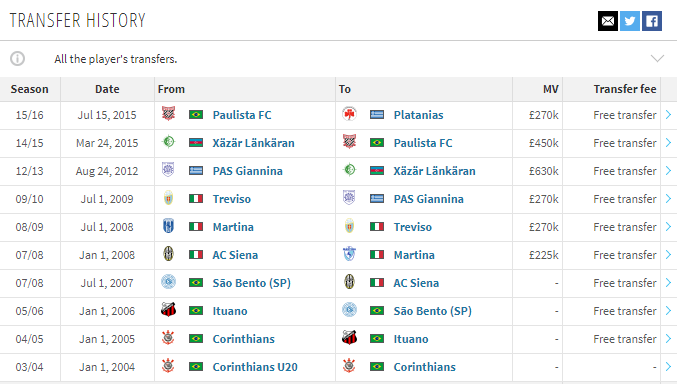Click Corinthians U20 crest icon
Image resolution: width=677 pixels, height=384 pixels.
coord(168,366)
